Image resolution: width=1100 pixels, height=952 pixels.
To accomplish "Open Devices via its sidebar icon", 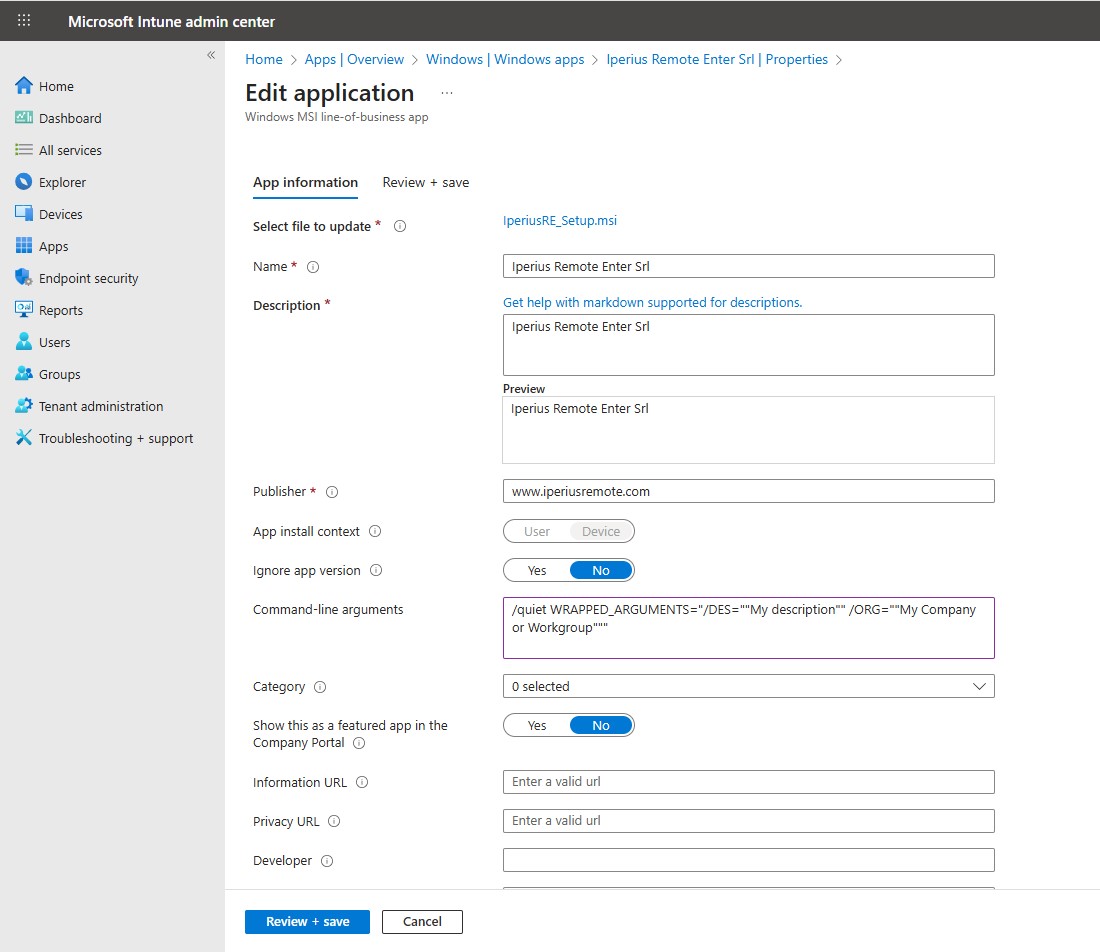I will coord(24,214).
